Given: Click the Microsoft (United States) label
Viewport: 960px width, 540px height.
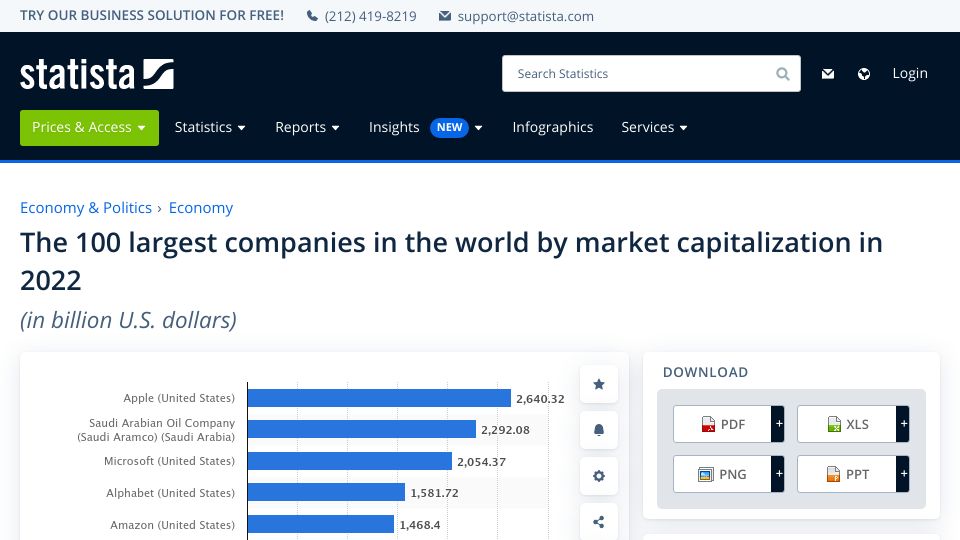Looking at the screenshot, I should [169, 461].
